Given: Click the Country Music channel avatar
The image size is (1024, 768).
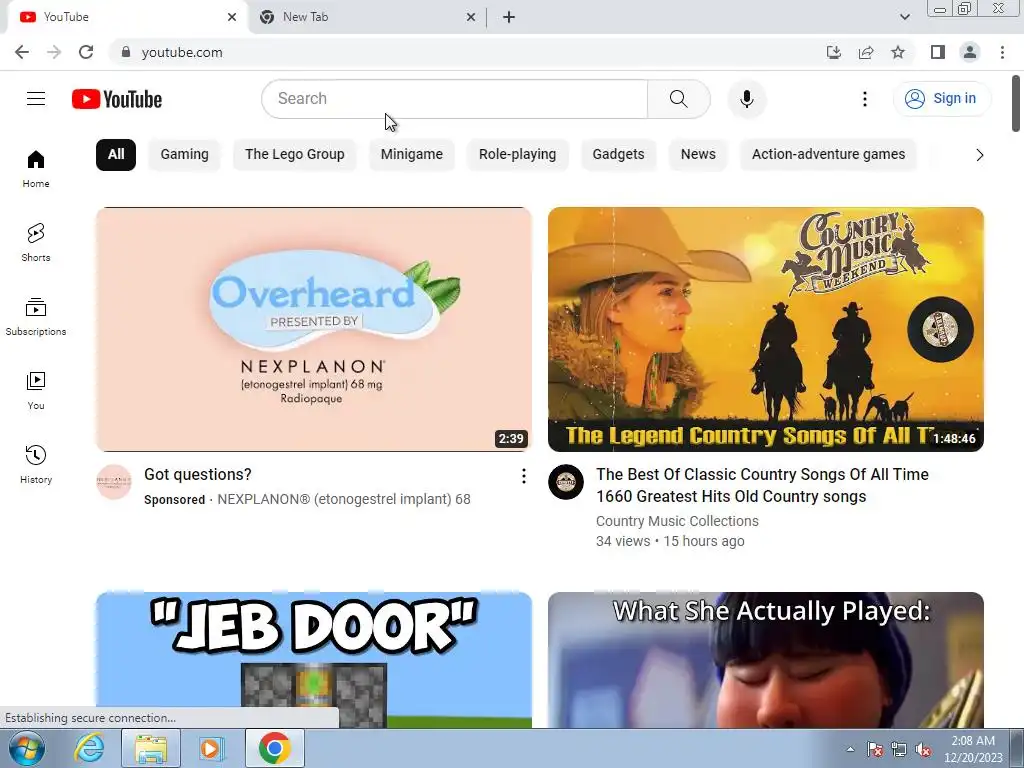Looking at the screenshot, I should 566,482.
